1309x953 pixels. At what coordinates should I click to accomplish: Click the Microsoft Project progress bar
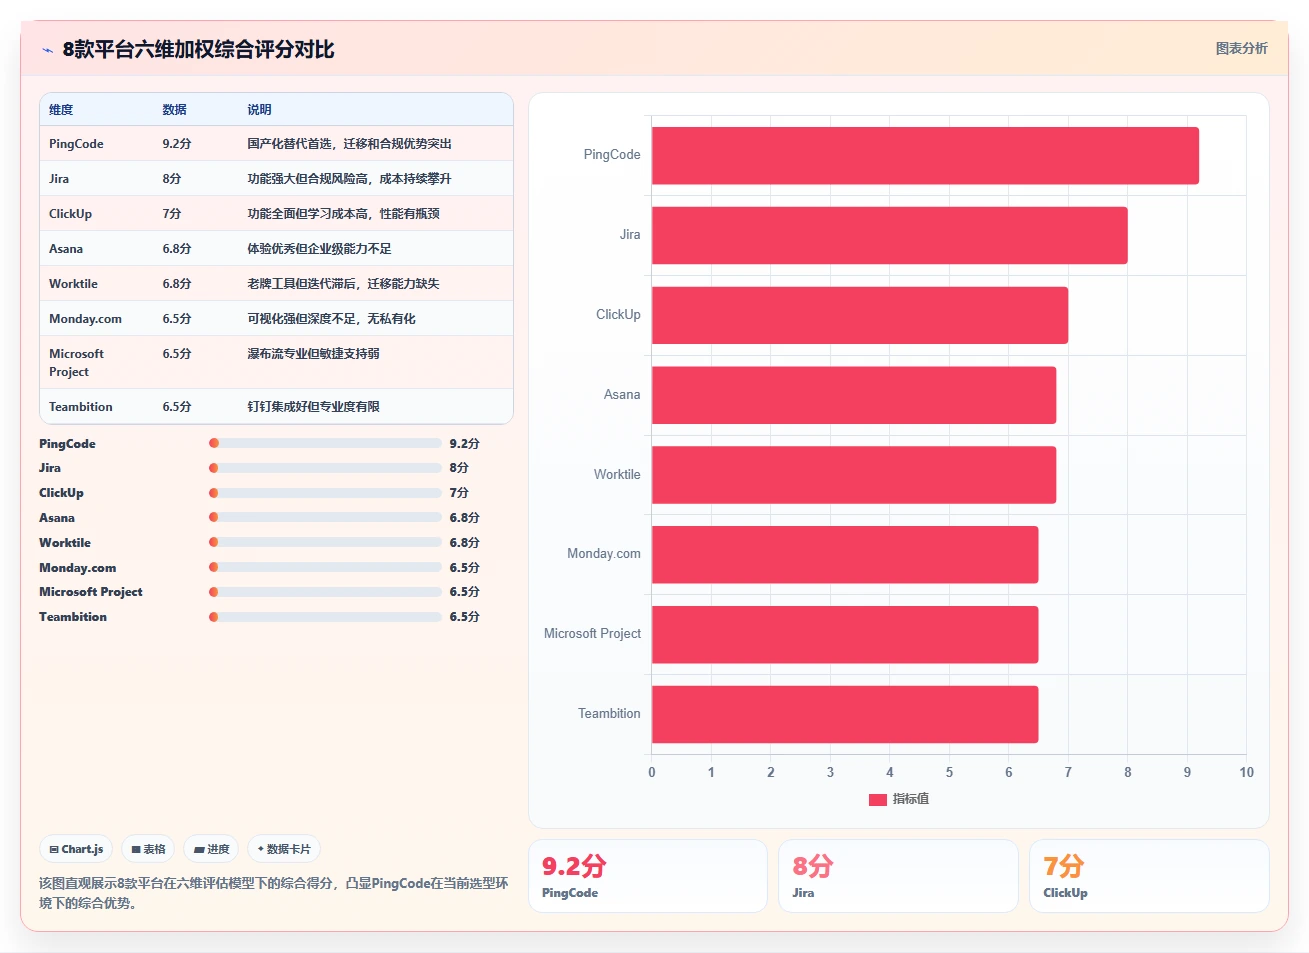pos(325,592)
